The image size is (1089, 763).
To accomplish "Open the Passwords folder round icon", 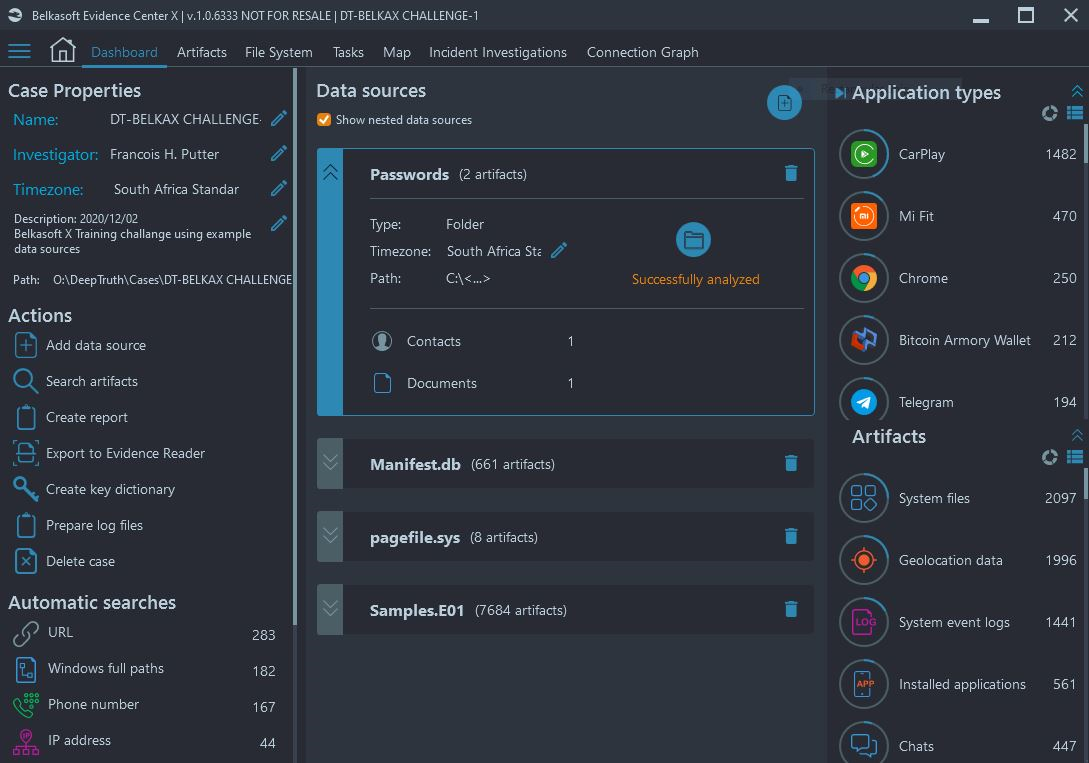I will tap(693, 240).
